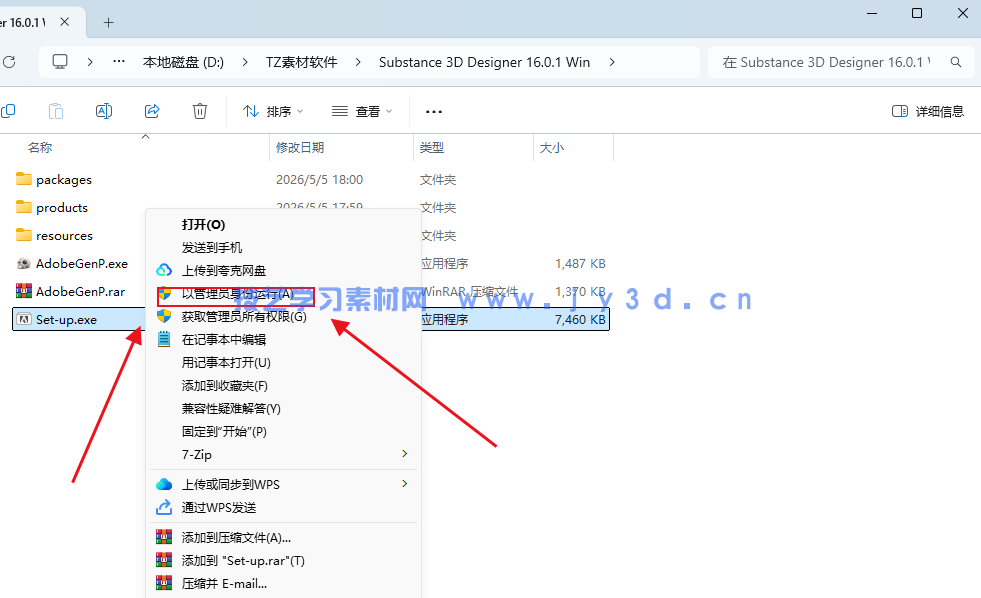
Task: Click the packages folder icon
Action: (24, 179)
